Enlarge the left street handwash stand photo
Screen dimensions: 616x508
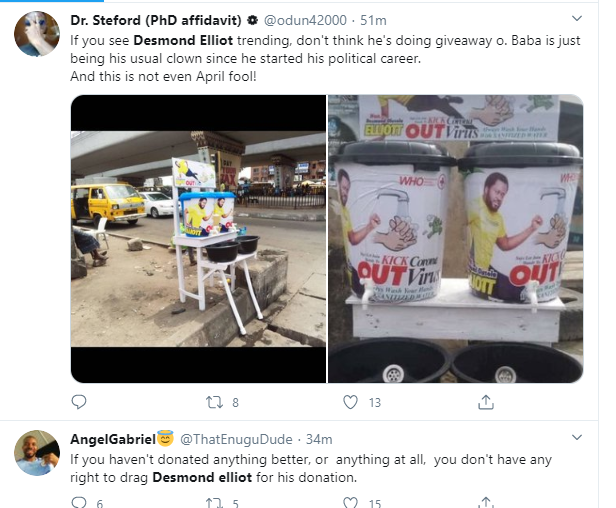198,239
